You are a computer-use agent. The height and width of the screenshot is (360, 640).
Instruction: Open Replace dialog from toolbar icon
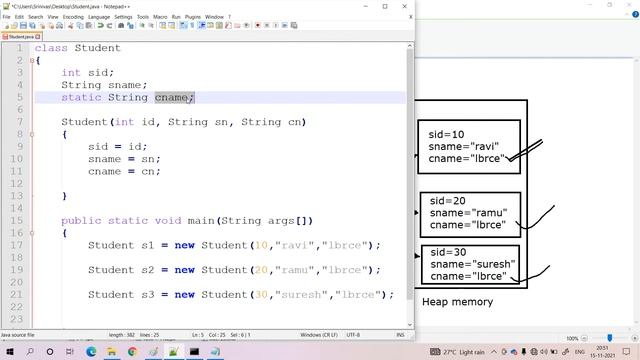[x=131, y=25]
